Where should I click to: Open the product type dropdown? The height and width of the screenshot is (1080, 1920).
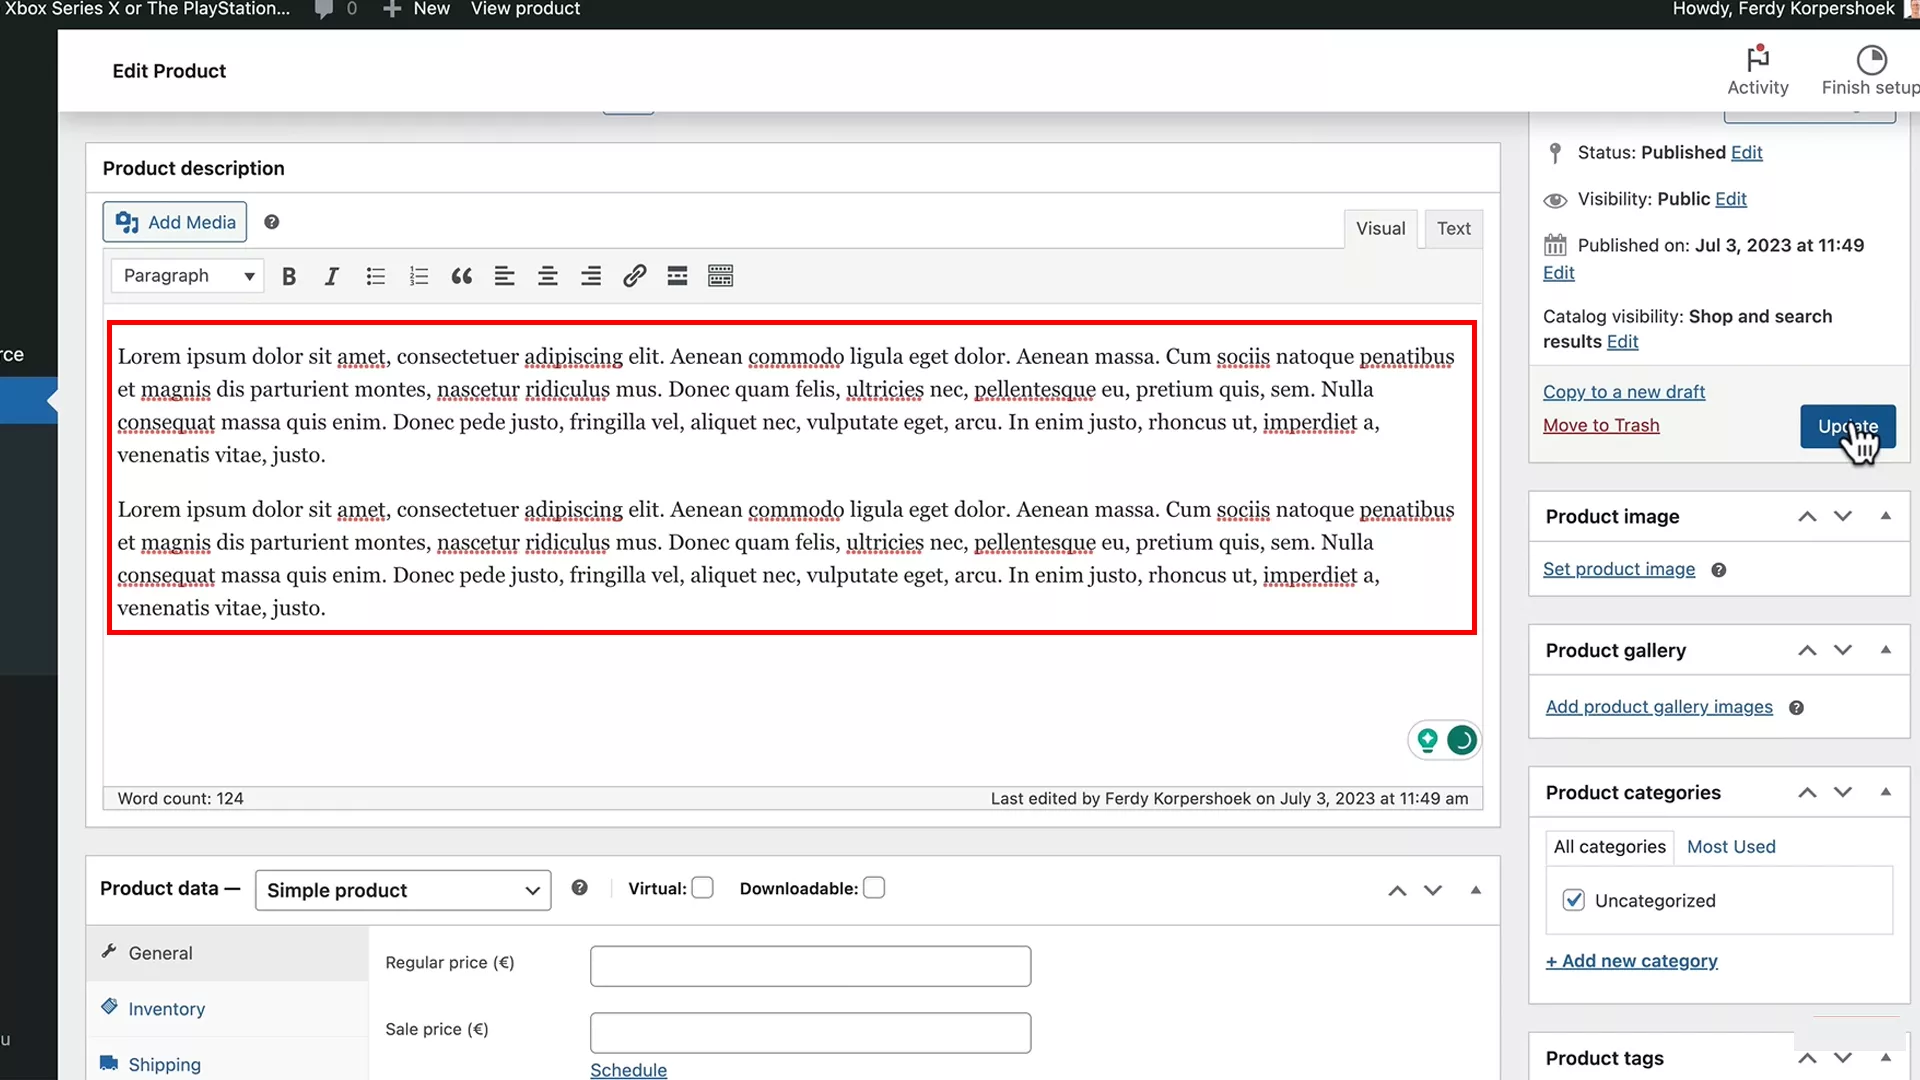click(402, 890)
